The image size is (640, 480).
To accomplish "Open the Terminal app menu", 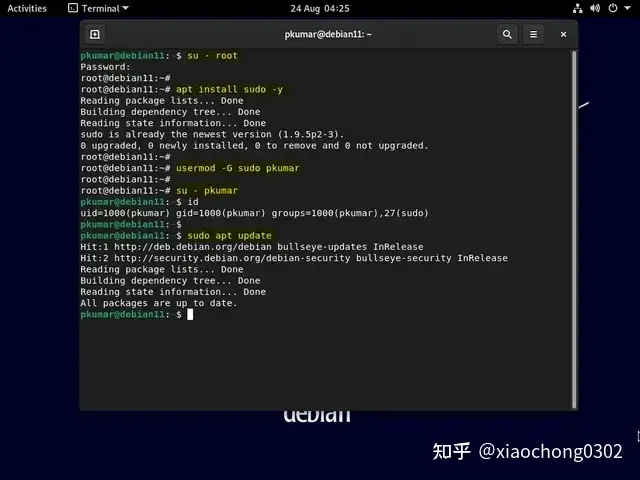I will [98, 8].
